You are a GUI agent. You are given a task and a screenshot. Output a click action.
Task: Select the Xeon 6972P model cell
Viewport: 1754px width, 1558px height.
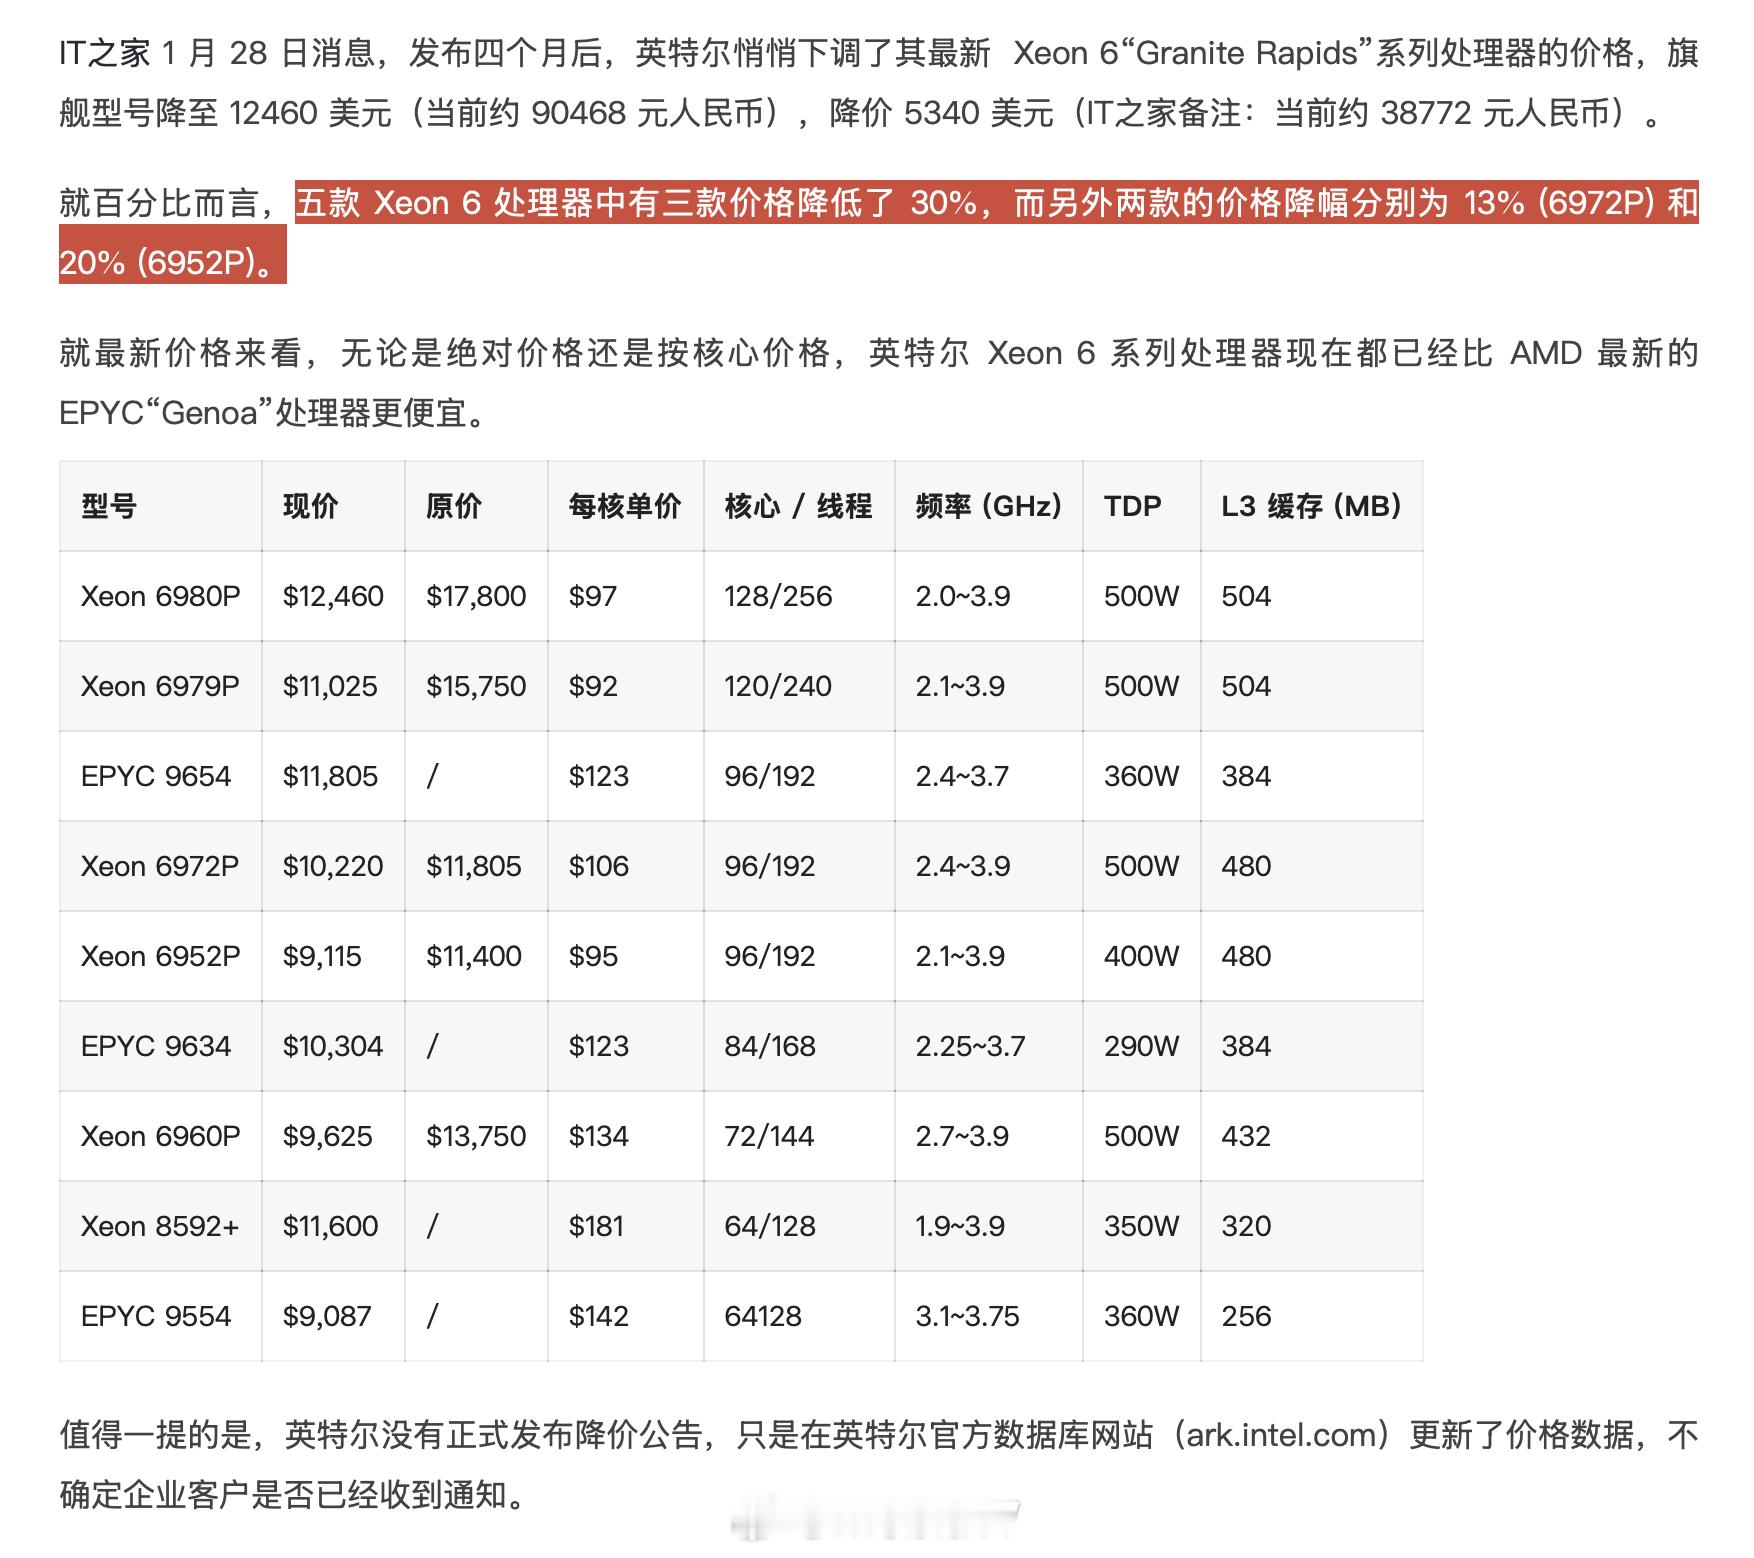point(160,866)
